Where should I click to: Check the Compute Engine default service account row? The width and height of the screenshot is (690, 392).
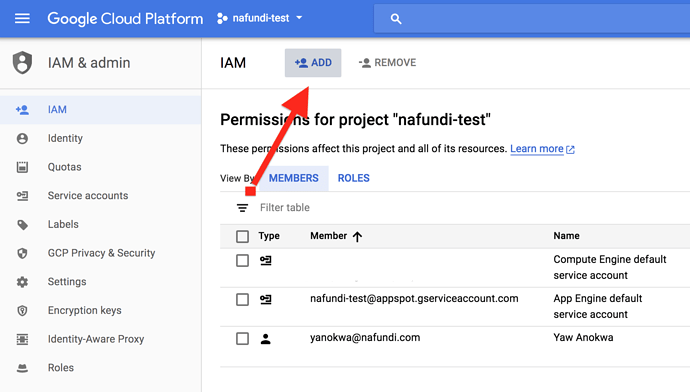click(242, 260)
